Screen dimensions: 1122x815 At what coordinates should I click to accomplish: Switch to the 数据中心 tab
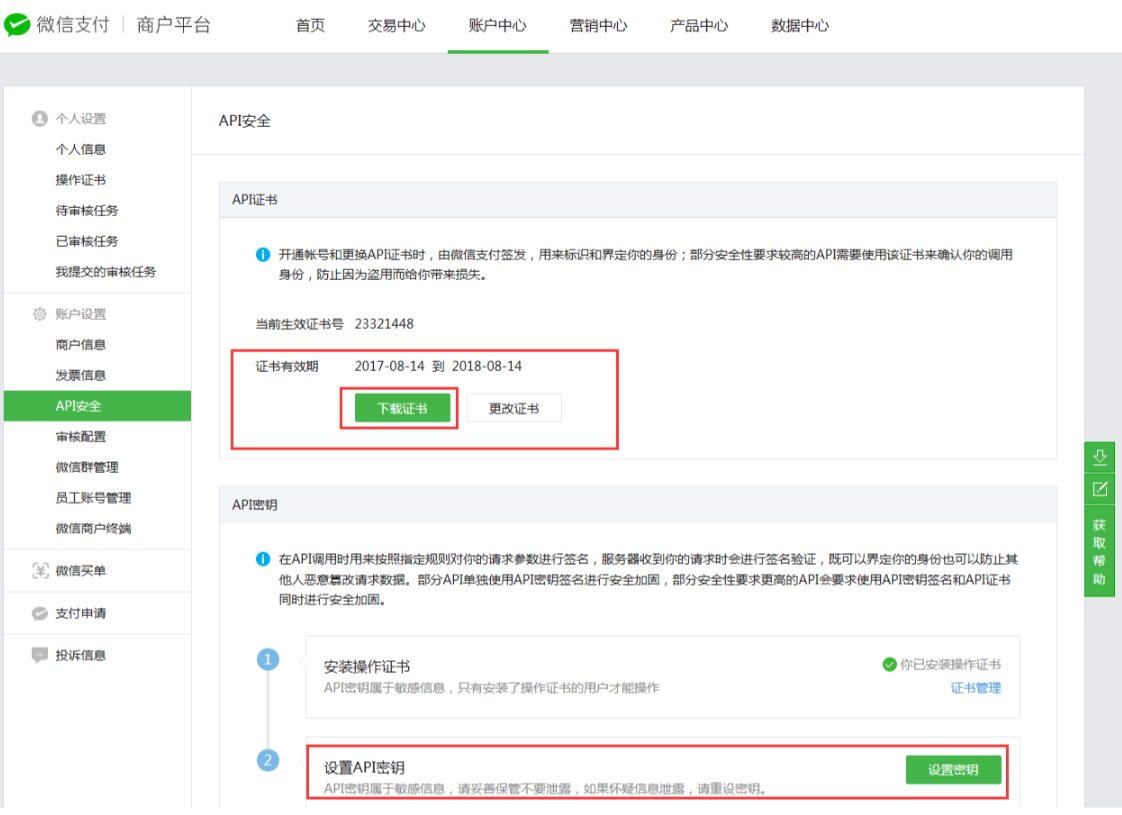799,26
